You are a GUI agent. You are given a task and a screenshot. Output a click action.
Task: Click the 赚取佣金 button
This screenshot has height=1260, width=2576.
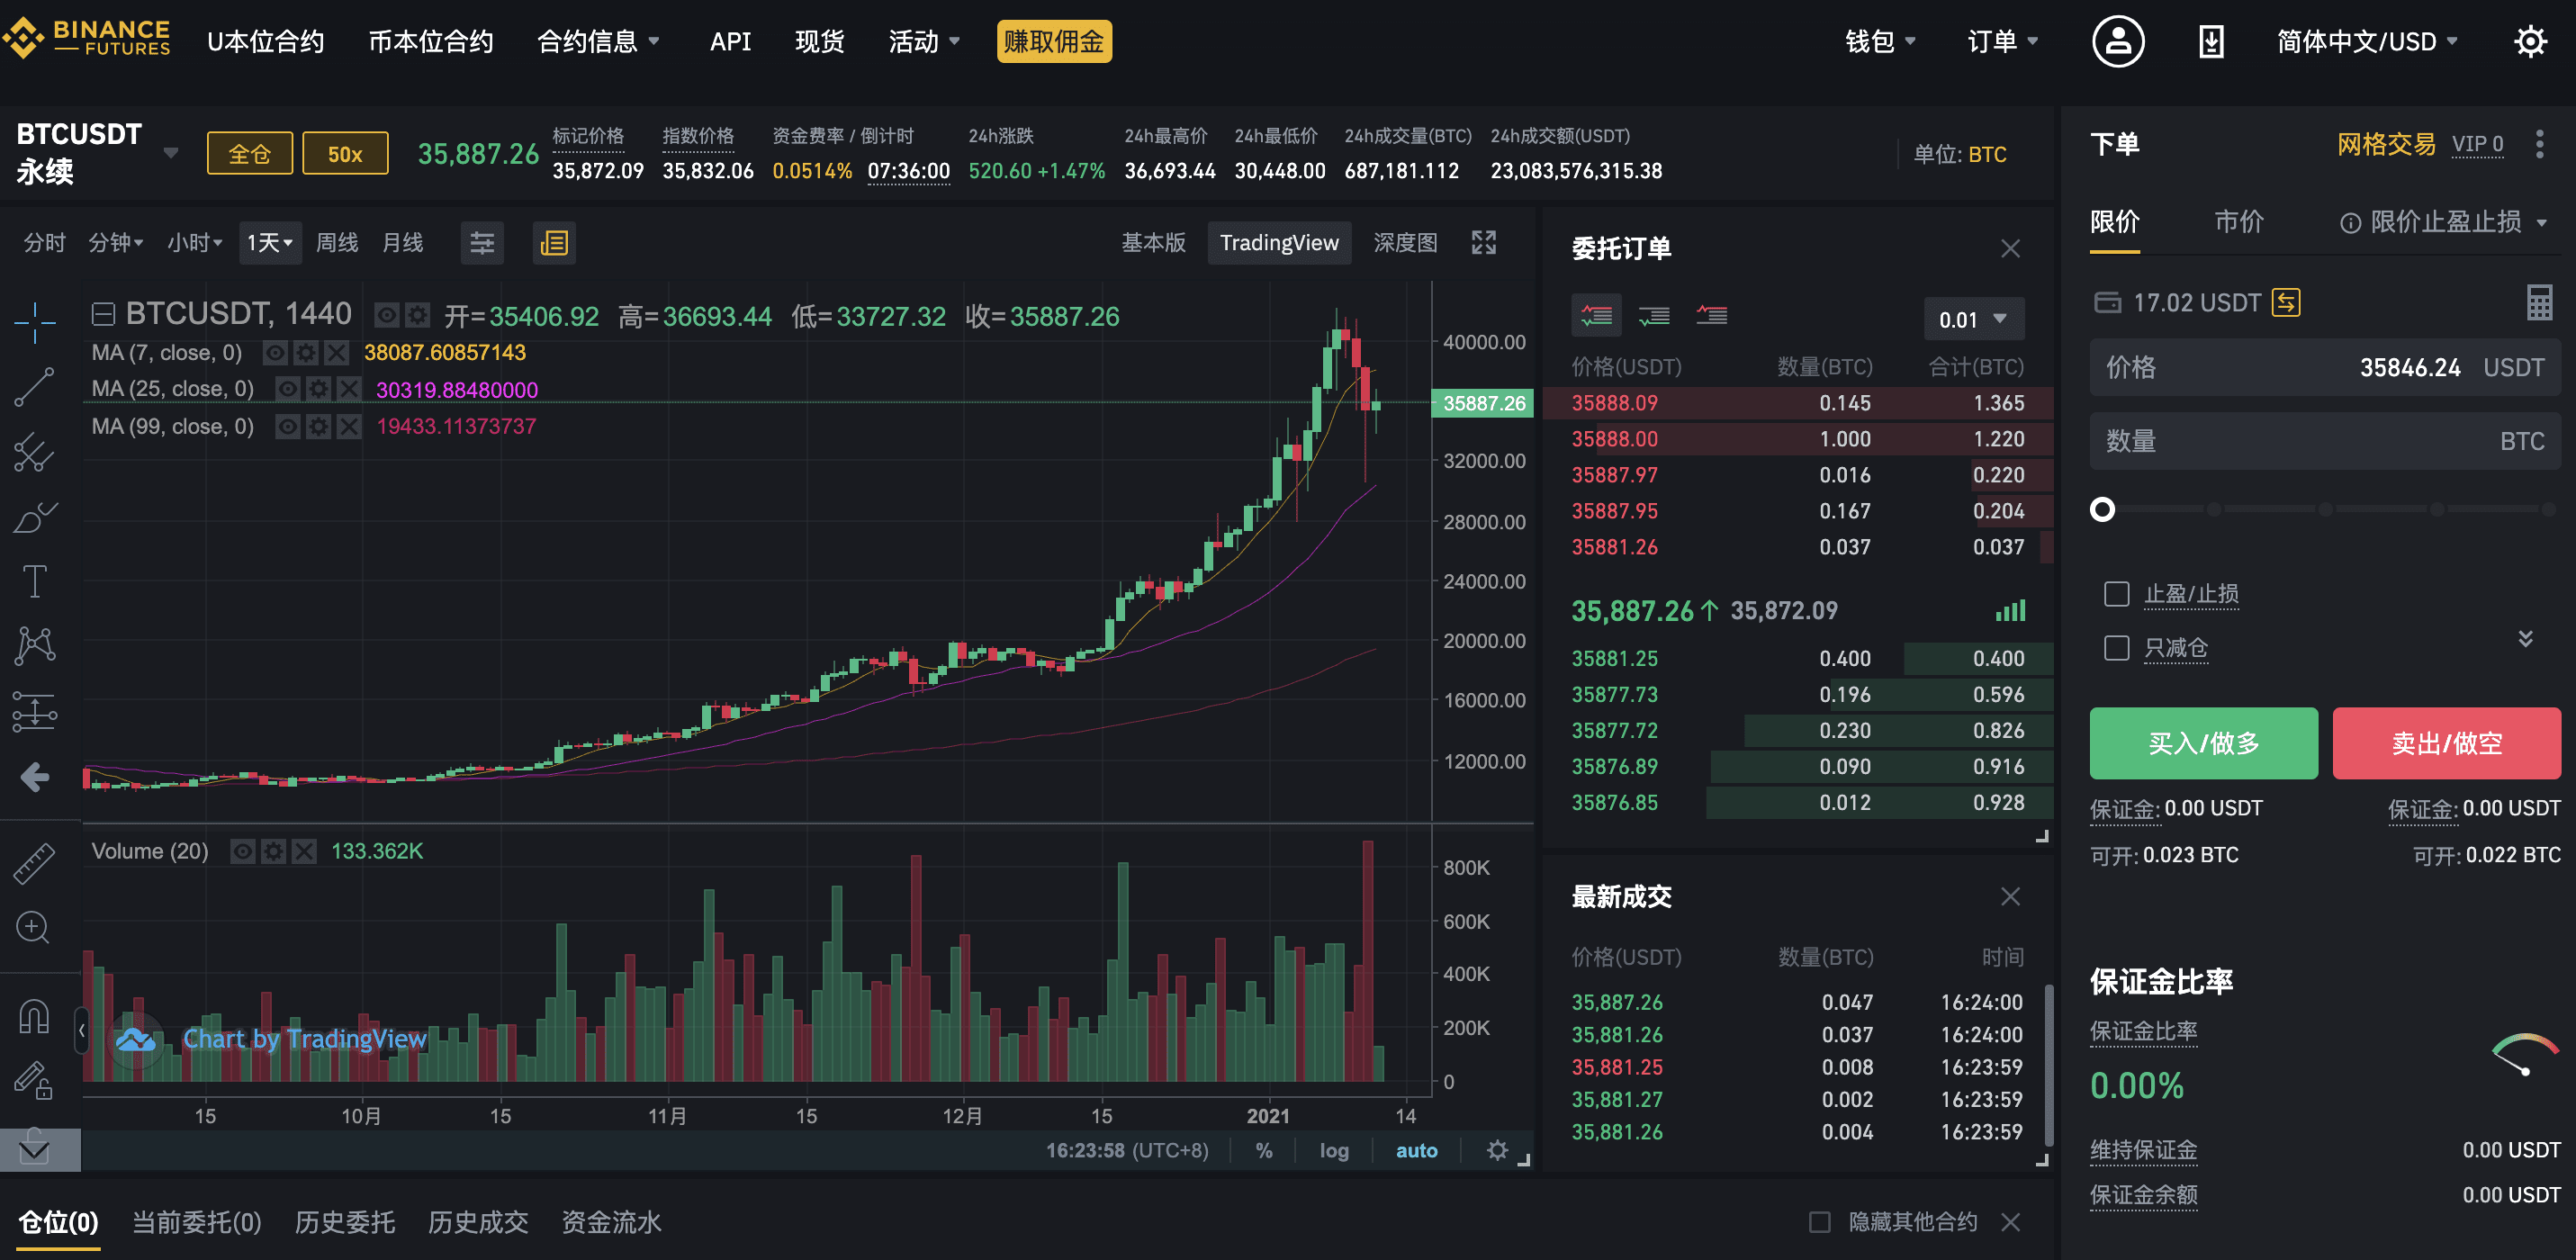pyautogui.click(x=1053, y=41)
